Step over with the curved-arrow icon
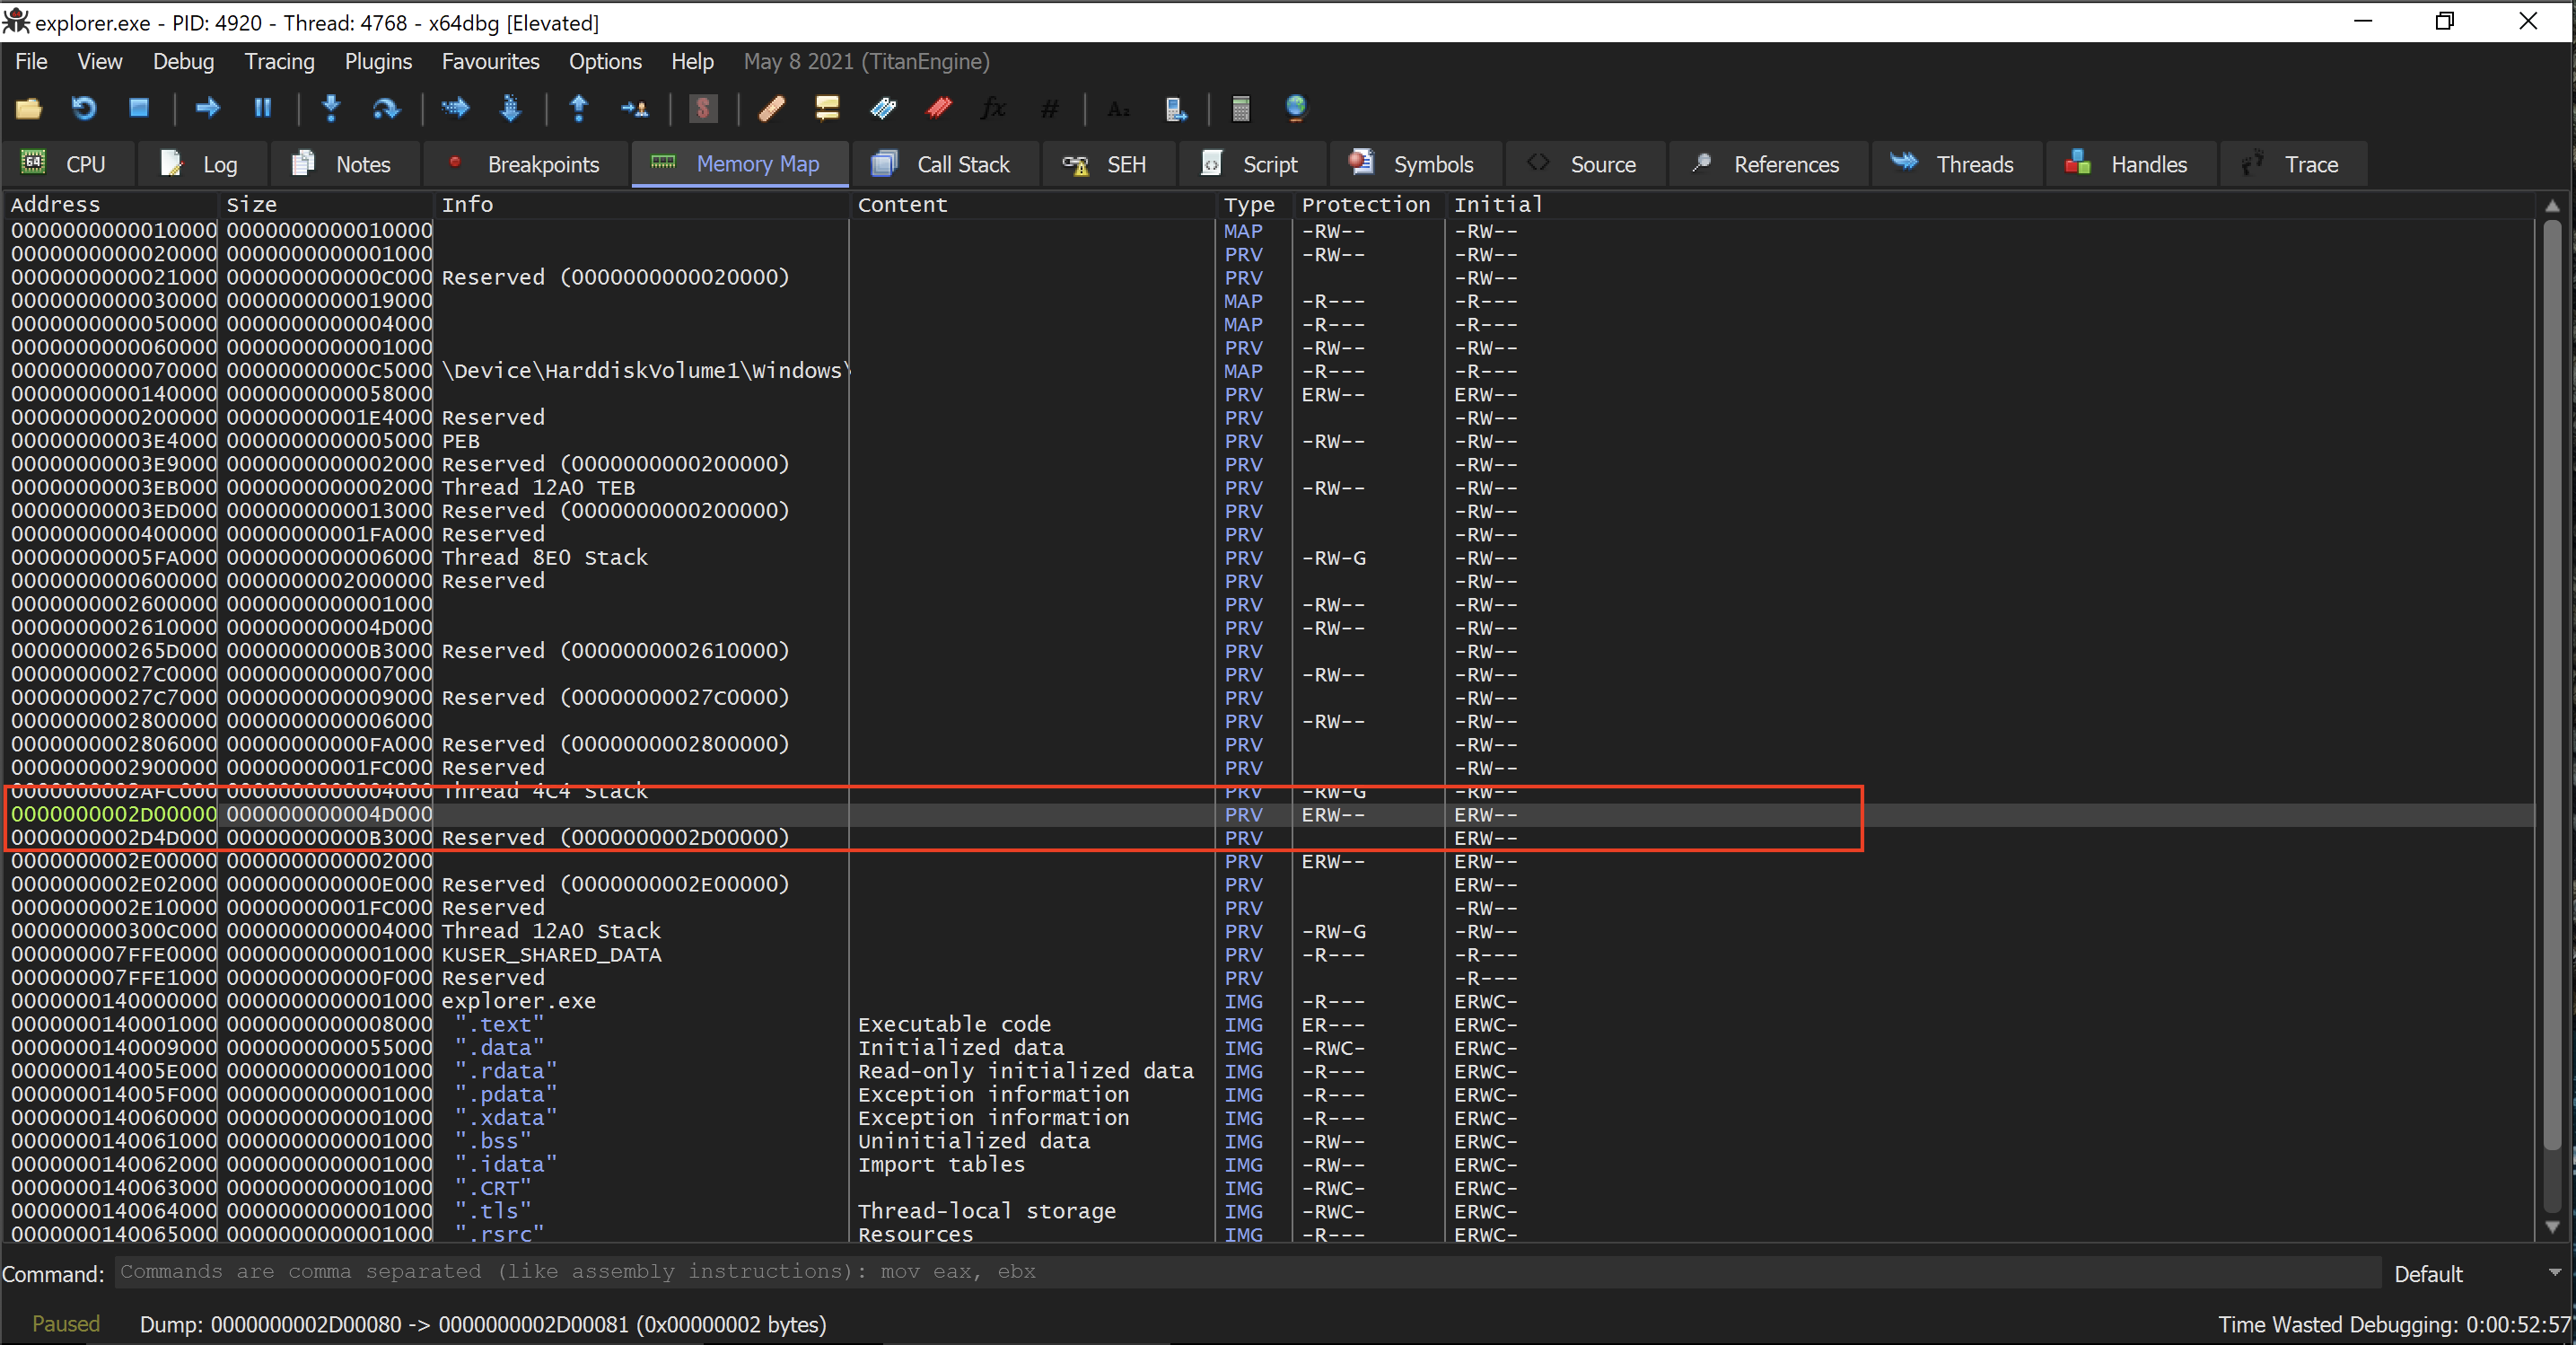The width and height of the screenshot is (2576, 1345). [386, 108]
